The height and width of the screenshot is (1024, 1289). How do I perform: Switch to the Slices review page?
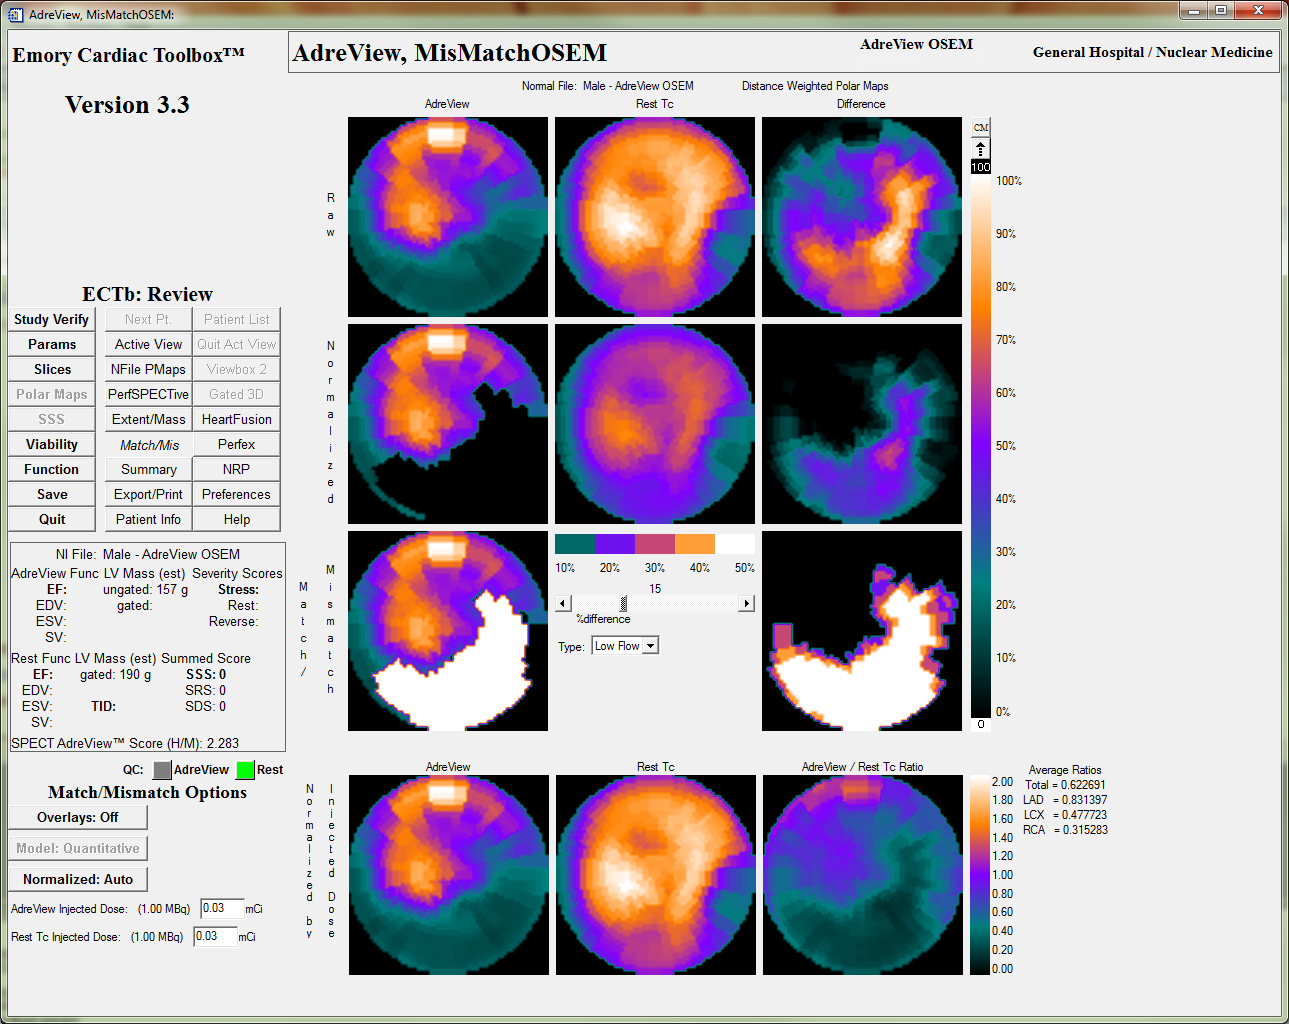tap(52, 369)
